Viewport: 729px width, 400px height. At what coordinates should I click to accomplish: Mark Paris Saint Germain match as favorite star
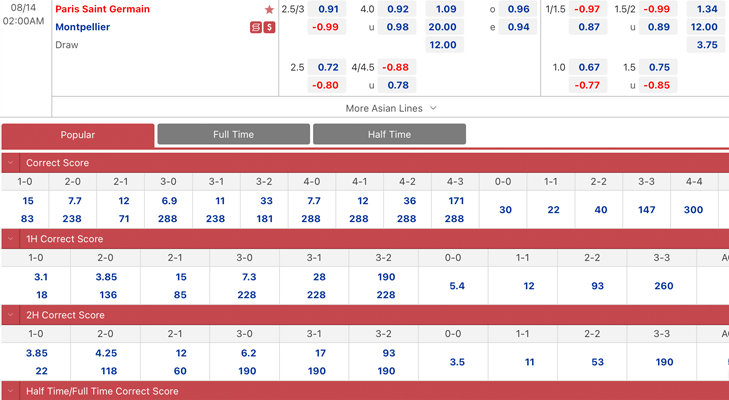(x=269, y=9)
